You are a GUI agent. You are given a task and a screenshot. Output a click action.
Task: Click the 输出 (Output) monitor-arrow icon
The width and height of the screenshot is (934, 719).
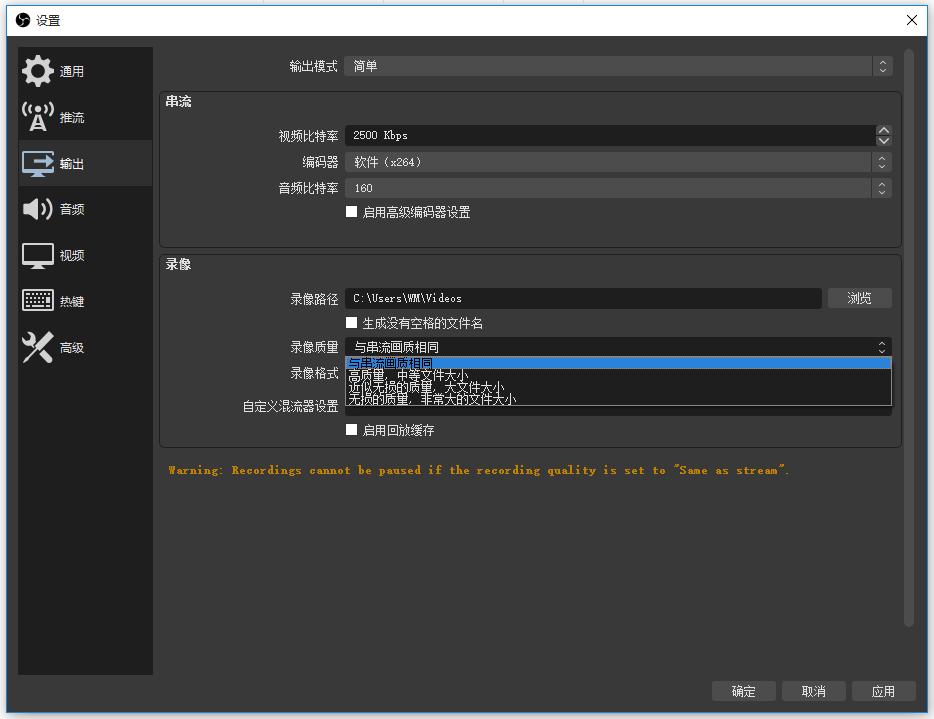pos(38,163)
